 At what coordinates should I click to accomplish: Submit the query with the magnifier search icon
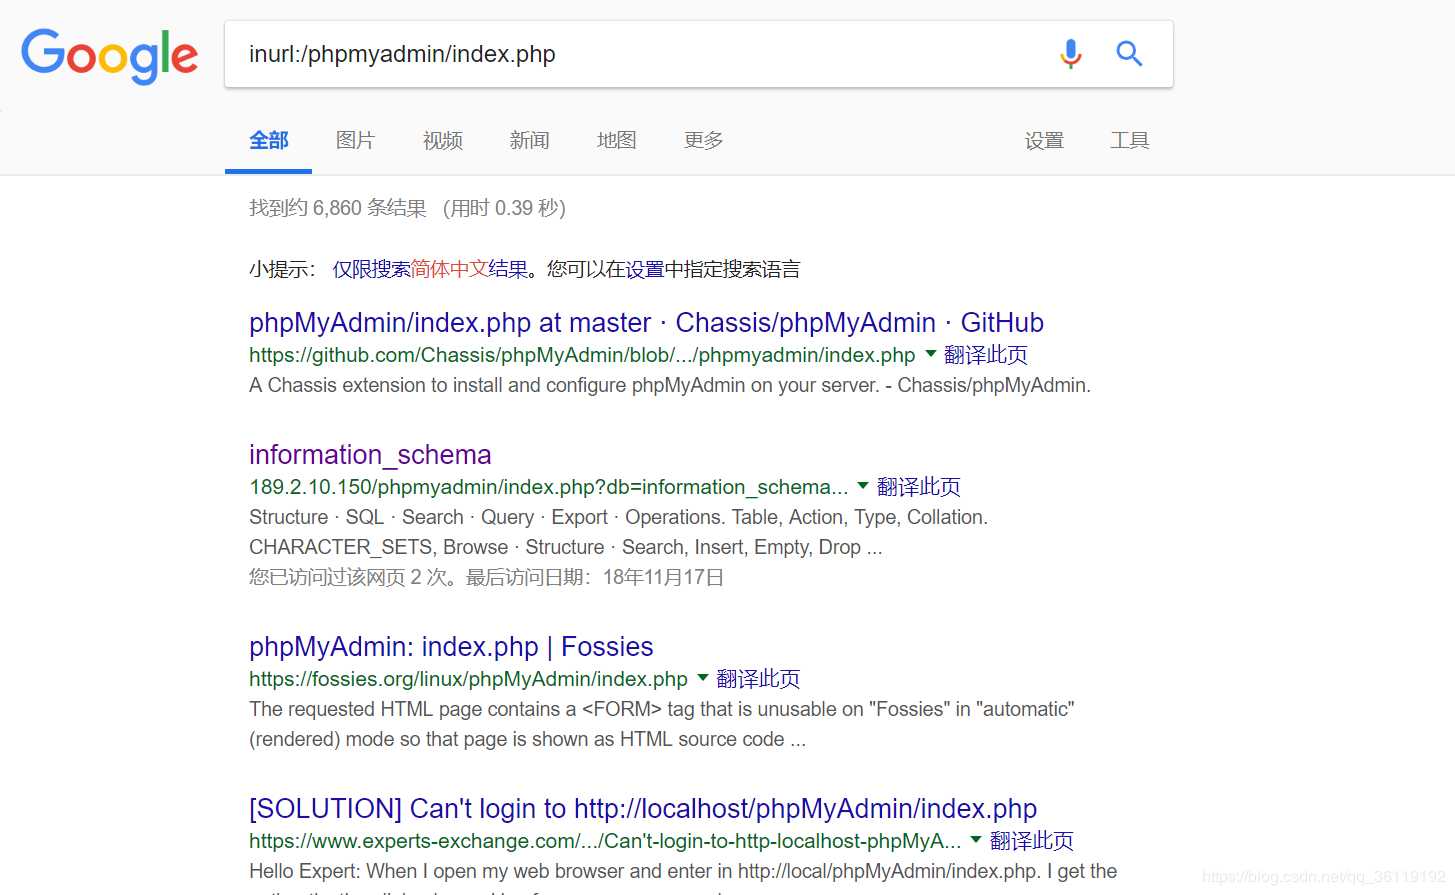pos(1129,54)
